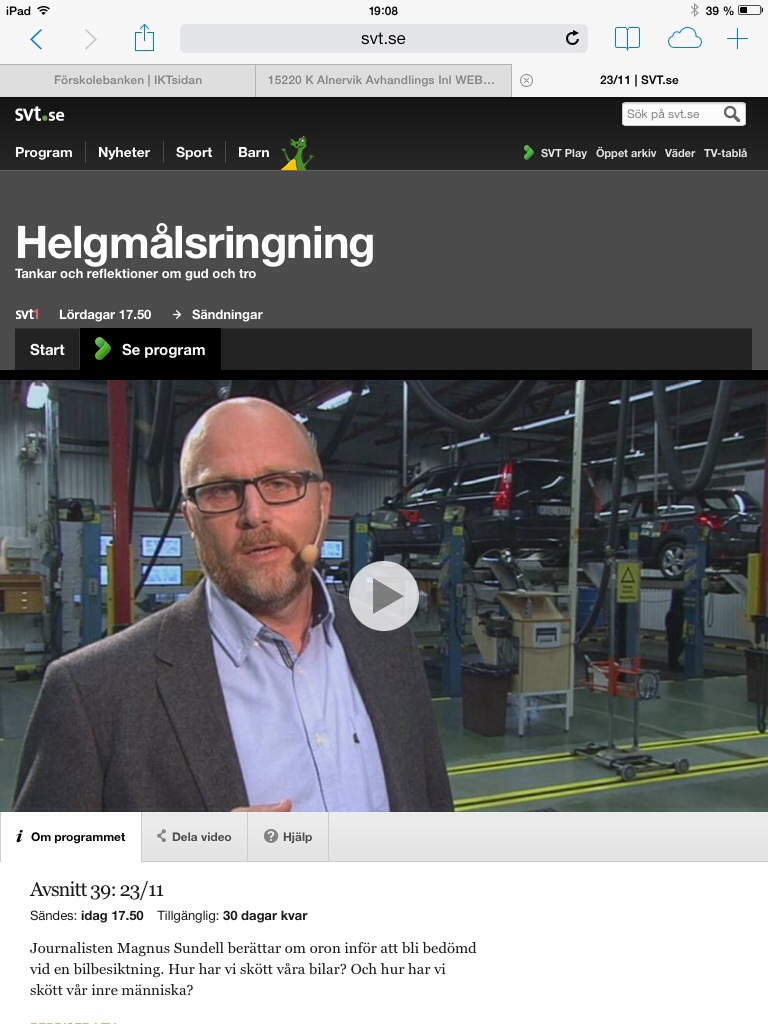
Task: Open the bookmarks book icon
Action: pos(627,39)
